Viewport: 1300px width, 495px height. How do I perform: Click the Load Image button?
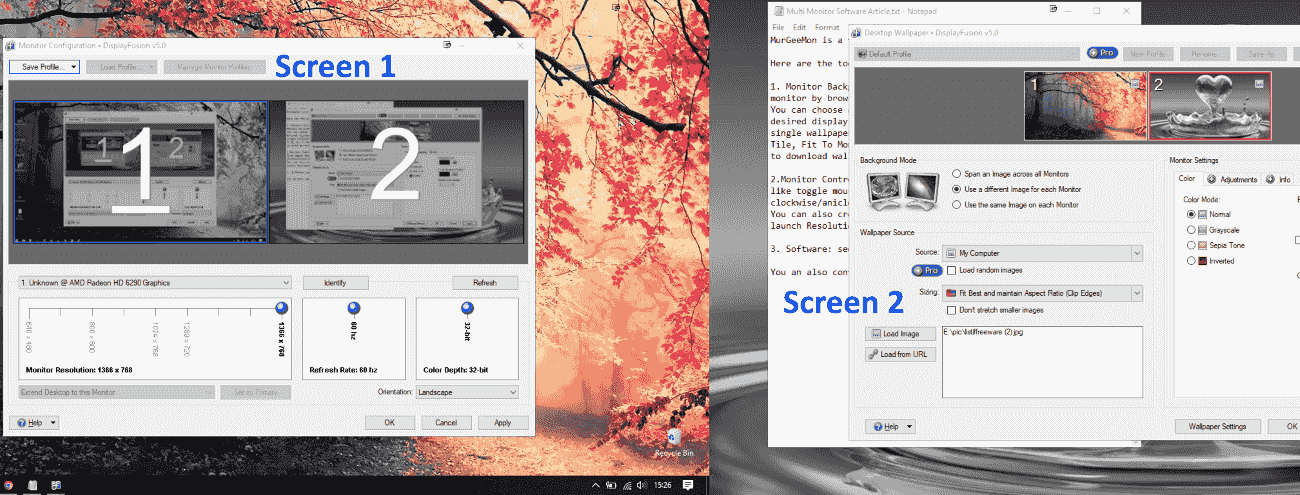[901, 334]
